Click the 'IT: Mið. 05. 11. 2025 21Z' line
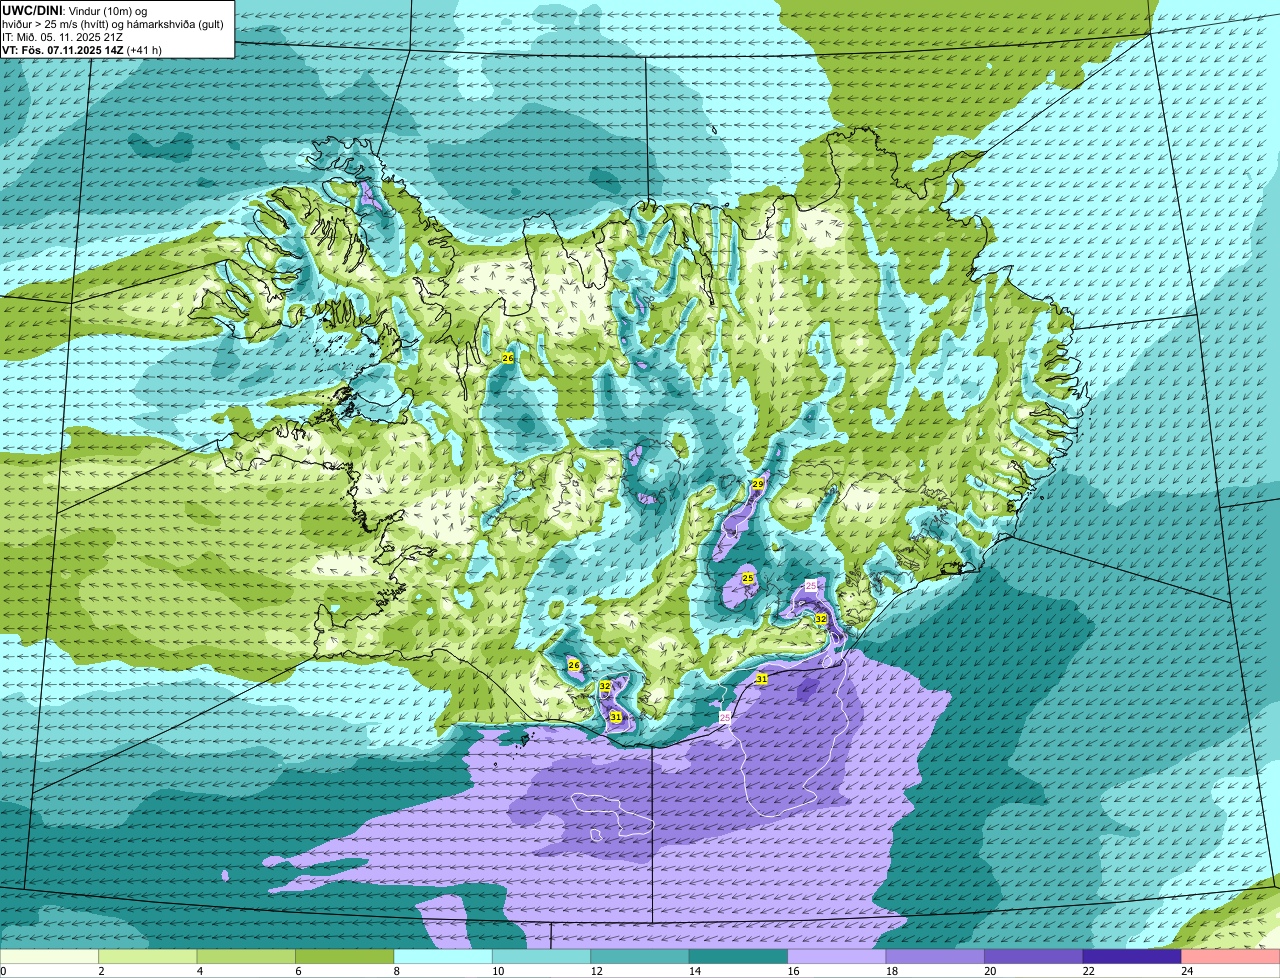 coord(62,37)
